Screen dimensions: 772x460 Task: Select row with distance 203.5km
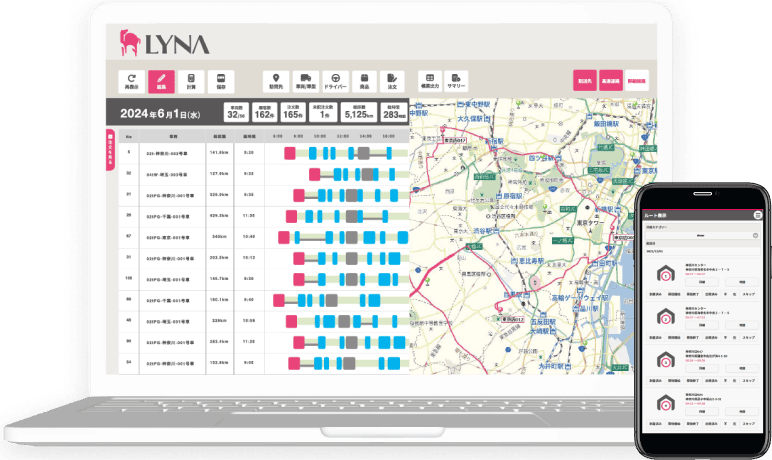coord(264,258)
